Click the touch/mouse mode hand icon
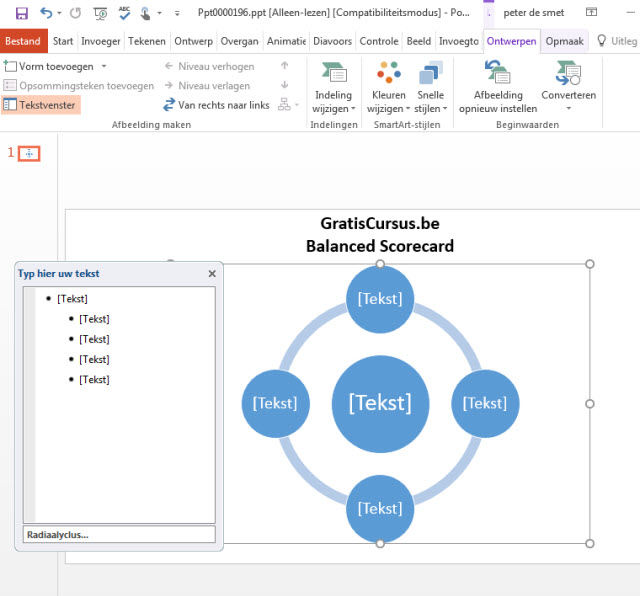Screen dimensions: 640x596 pyautogui.click(x=145, y=13)
